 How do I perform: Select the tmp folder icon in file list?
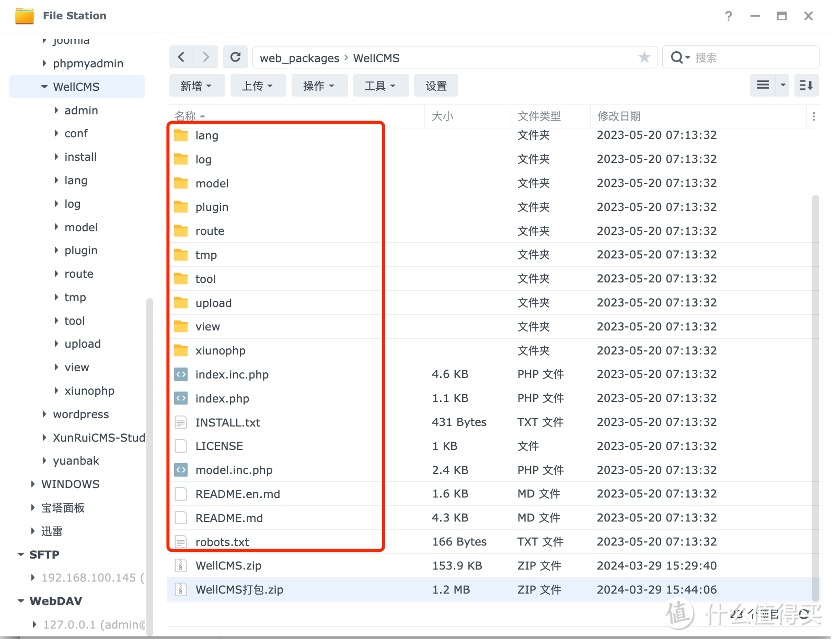click(181, 255)
